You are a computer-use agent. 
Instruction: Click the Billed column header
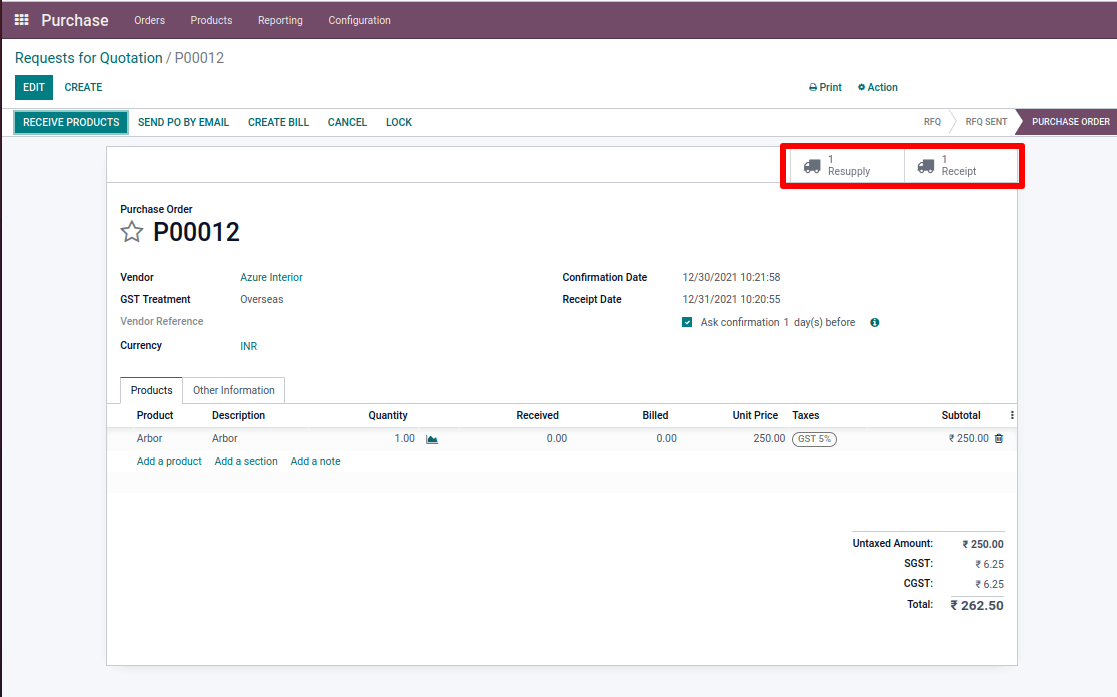[655, 415]
